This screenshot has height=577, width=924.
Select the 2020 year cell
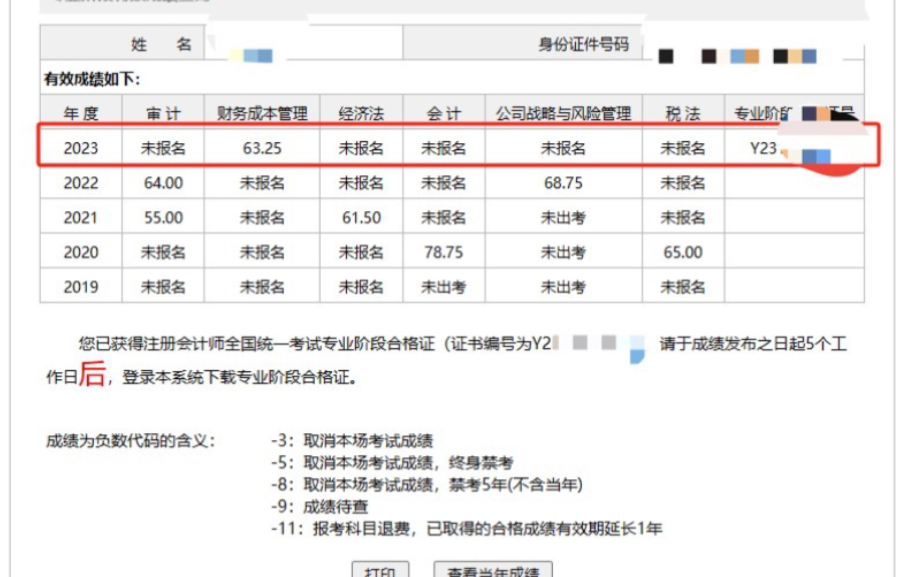pos(81,252)
